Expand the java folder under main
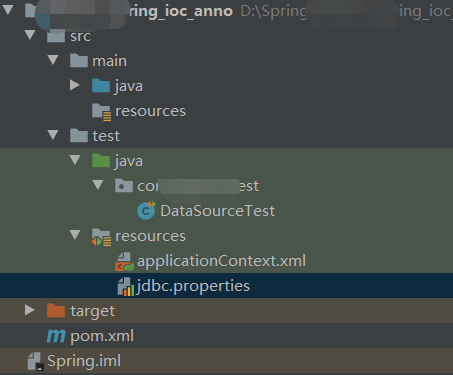The height and width of the screenshot is (375, 453). 75,85
